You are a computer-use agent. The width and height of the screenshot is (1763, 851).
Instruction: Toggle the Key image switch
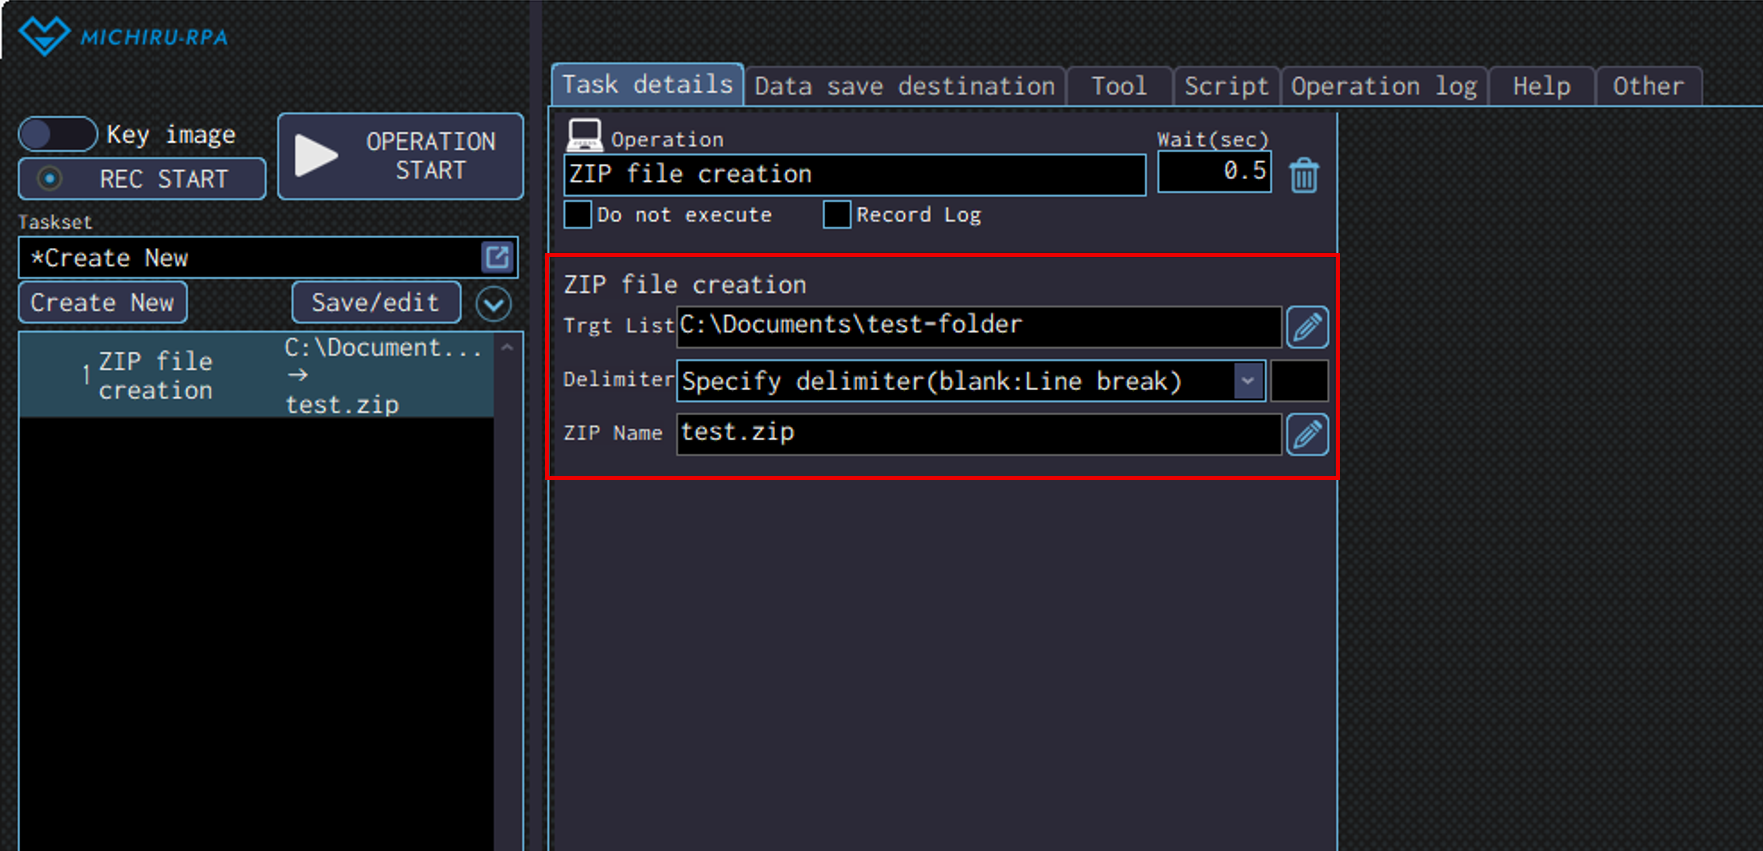point(58,134)
